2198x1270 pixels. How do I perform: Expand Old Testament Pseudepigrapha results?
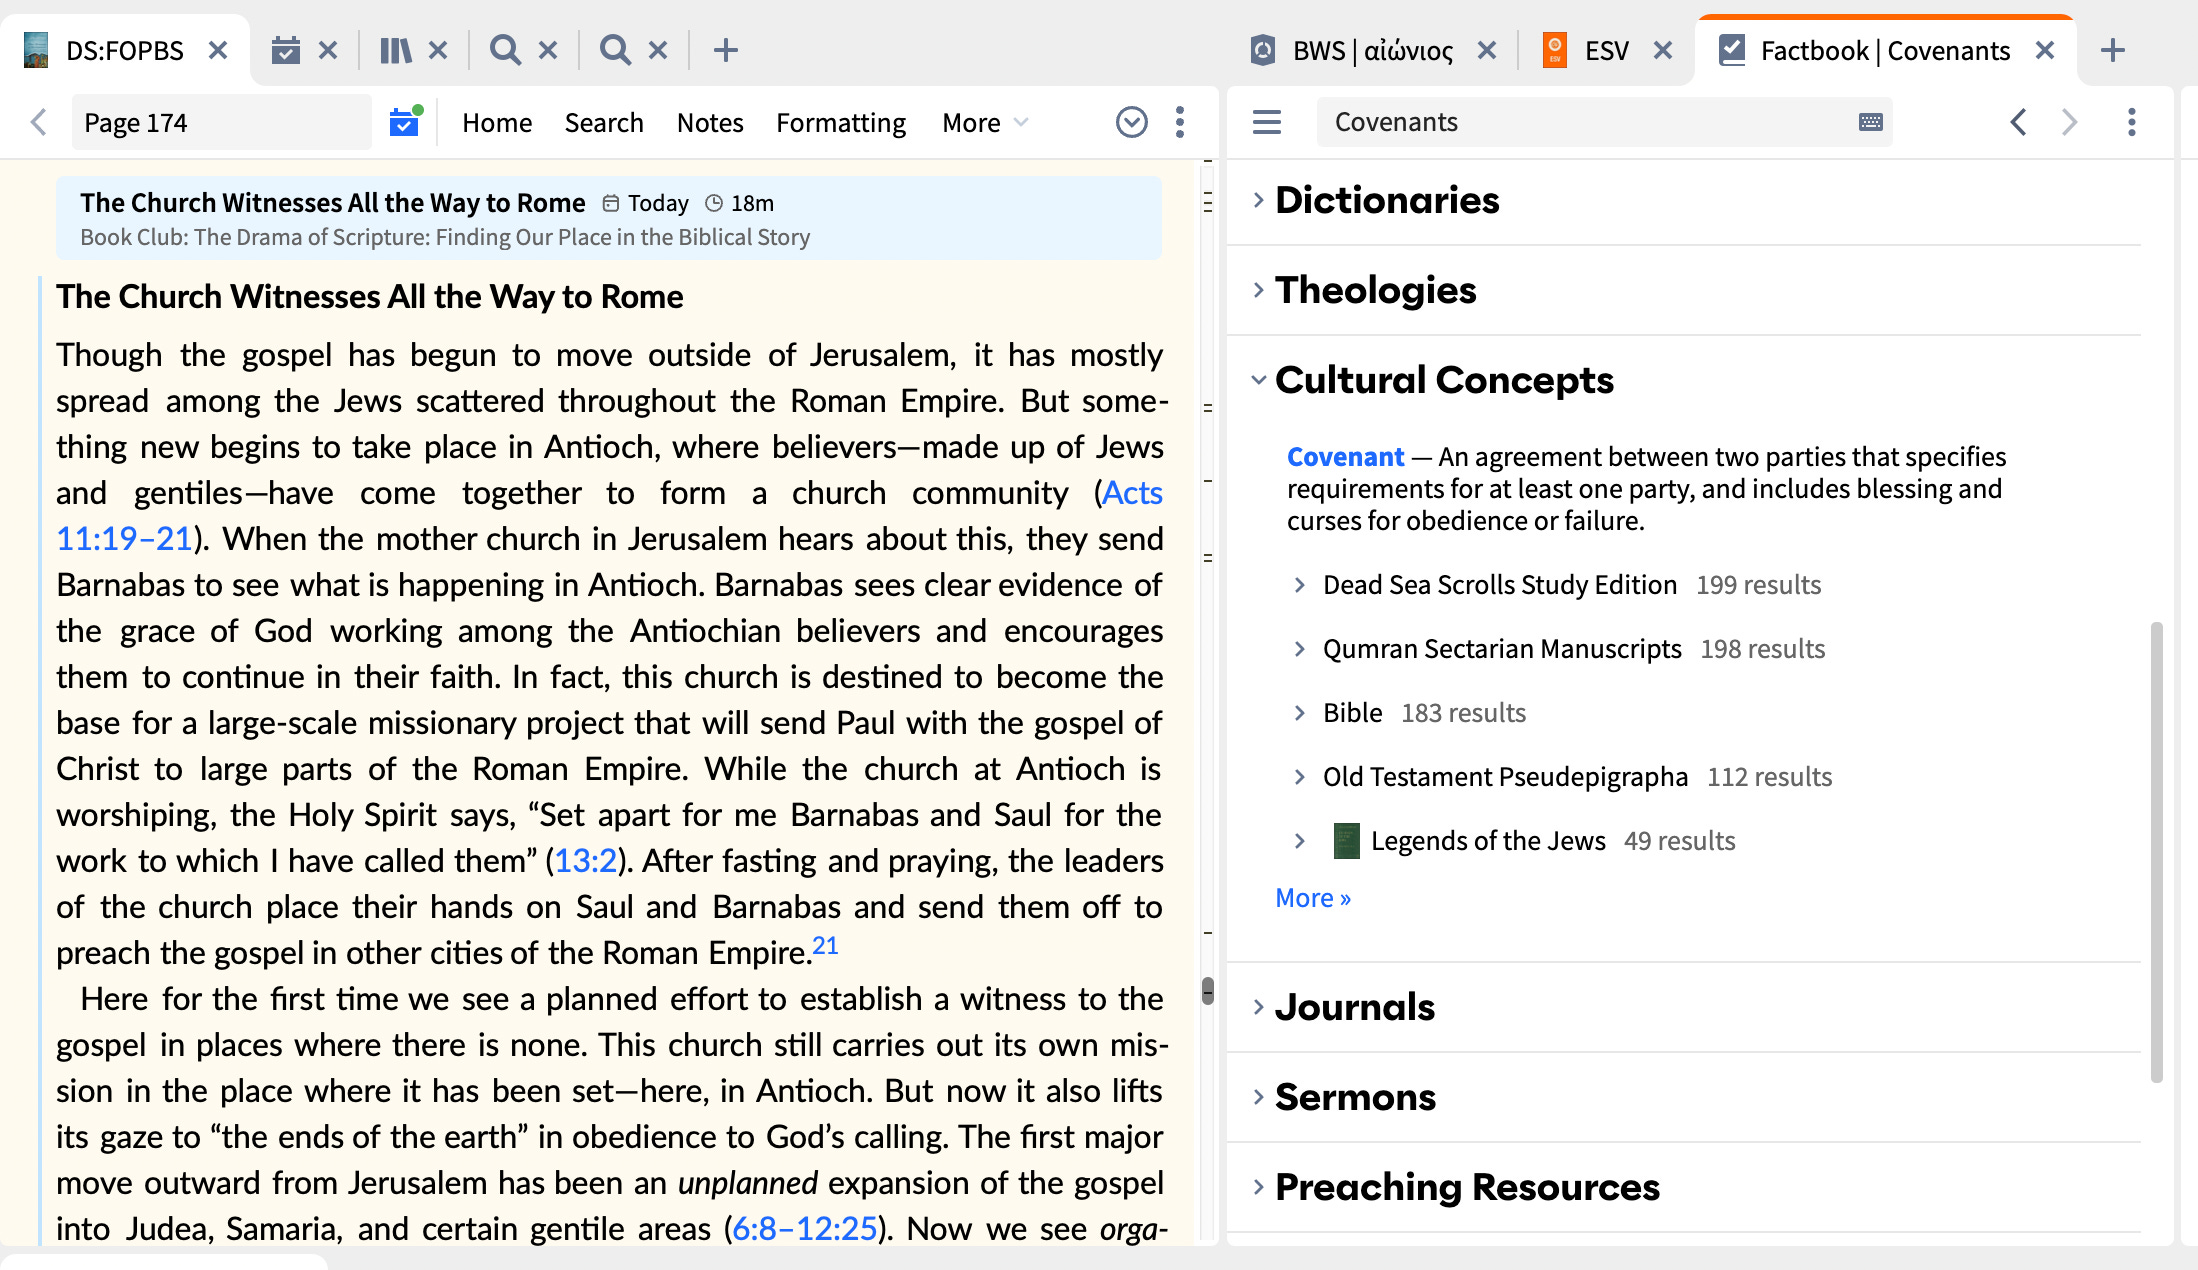1300,777
